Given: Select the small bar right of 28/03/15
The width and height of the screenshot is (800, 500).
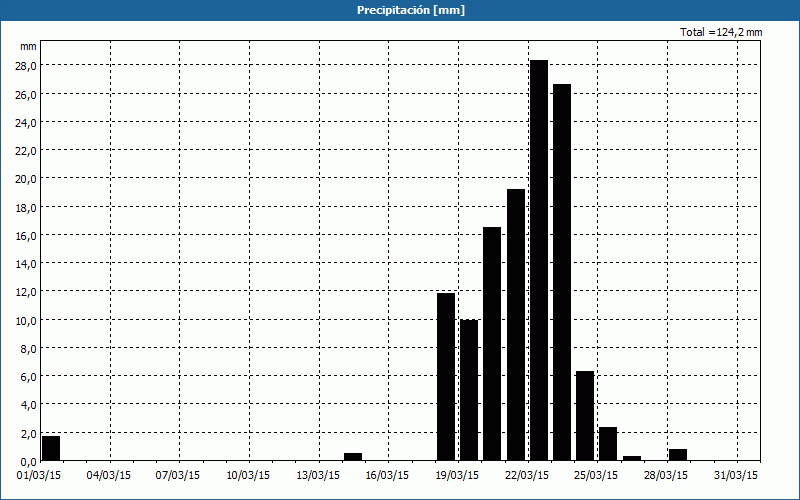Looking at the screenshot, I should pos(678,455).
